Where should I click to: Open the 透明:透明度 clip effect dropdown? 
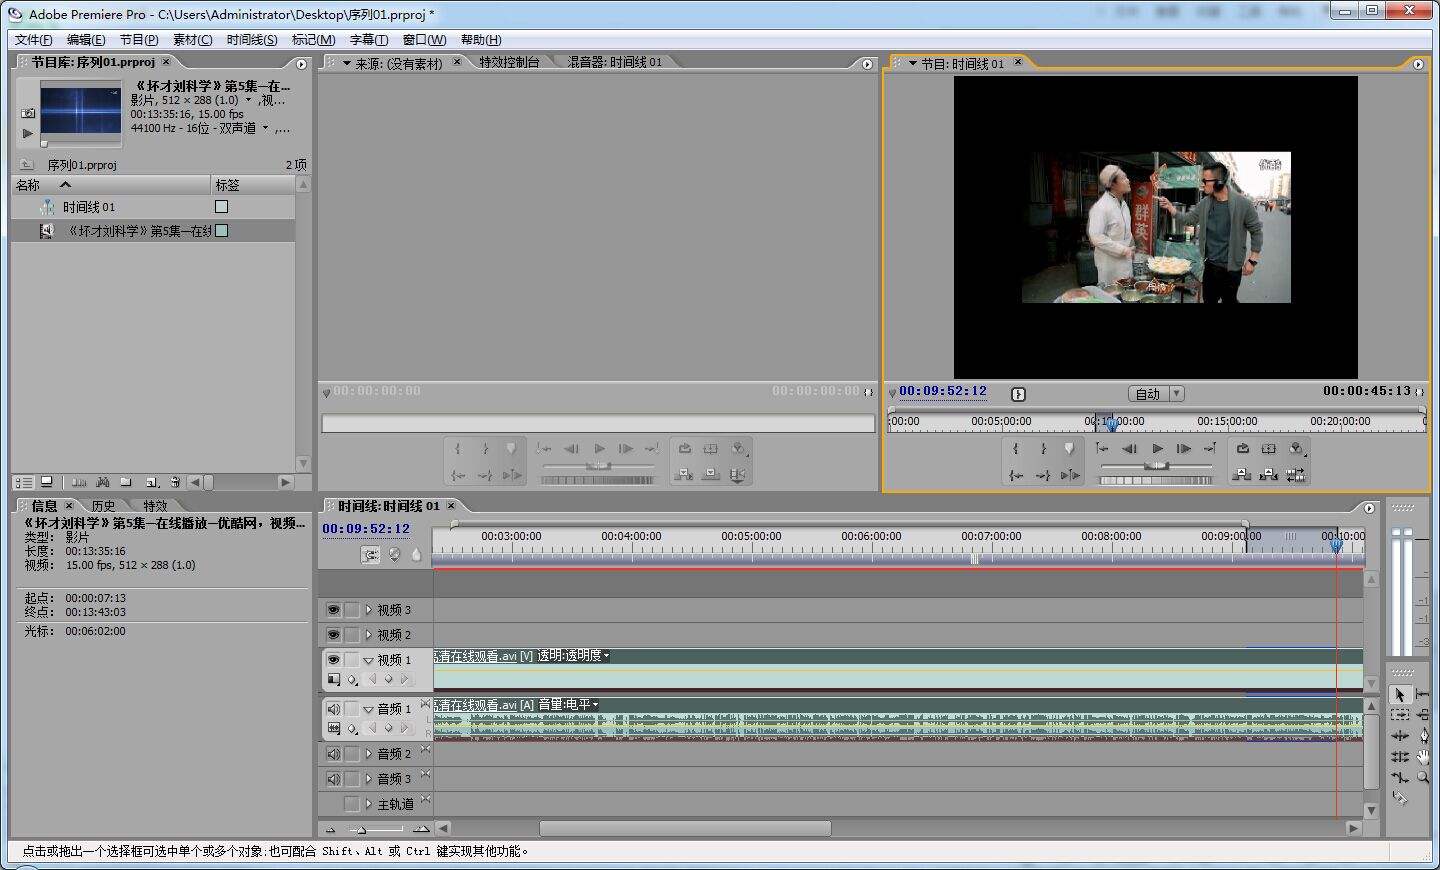coord(574,656)
